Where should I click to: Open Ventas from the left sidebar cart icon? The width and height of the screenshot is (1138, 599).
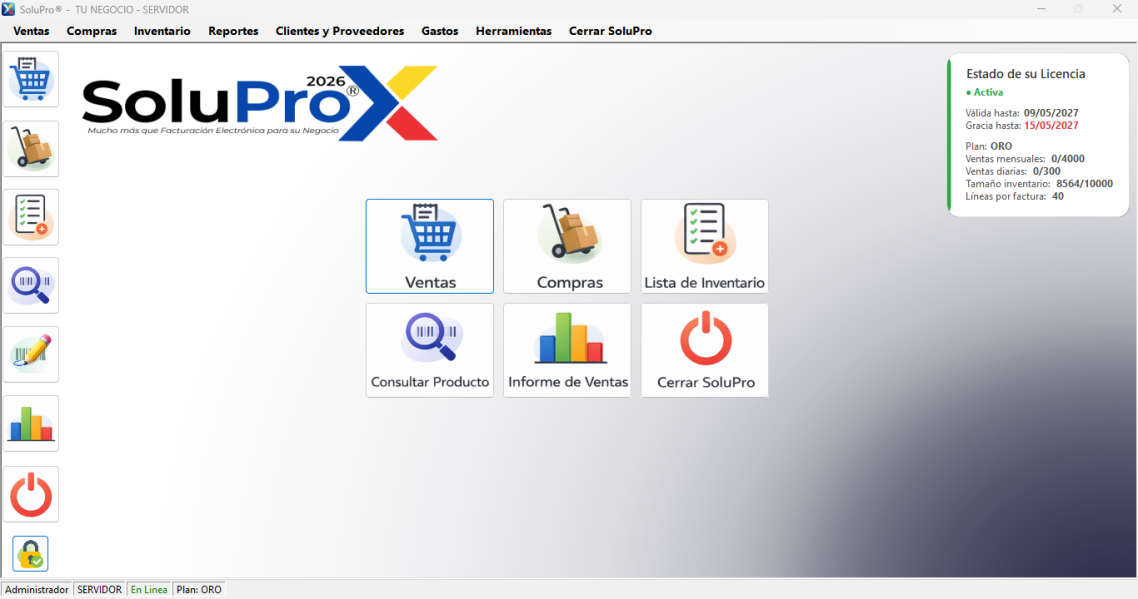click(x=30, y=79)
